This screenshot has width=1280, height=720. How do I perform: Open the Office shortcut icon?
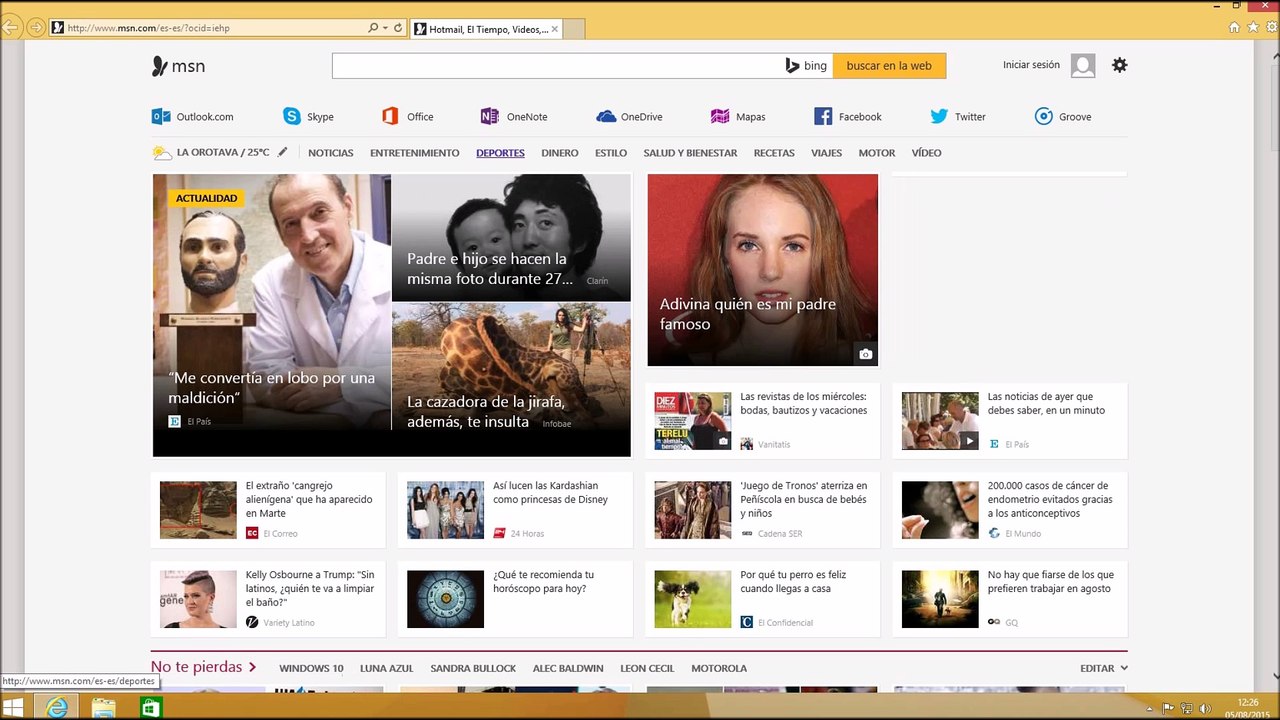390,117
